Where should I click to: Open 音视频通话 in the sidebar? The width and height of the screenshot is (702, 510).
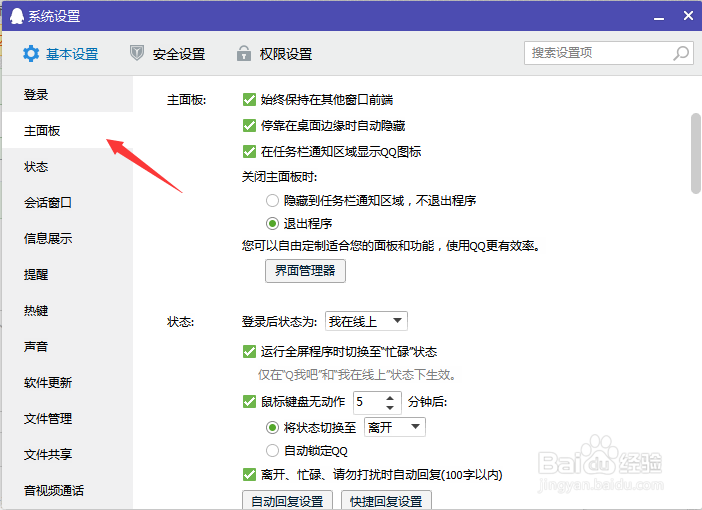click(68, 490)
